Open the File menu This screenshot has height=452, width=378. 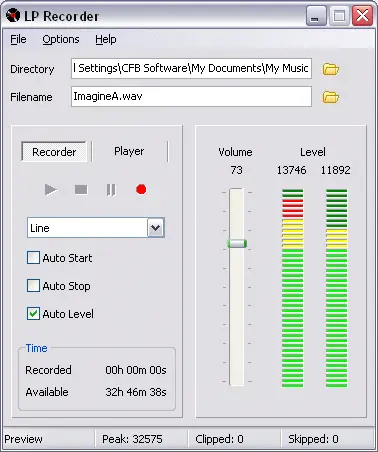point(18,39)
